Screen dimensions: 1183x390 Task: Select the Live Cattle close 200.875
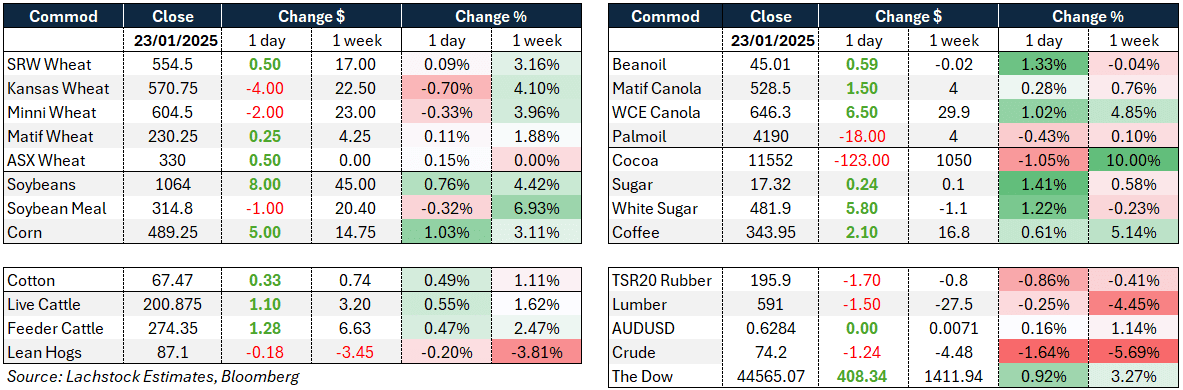point(172,305)
